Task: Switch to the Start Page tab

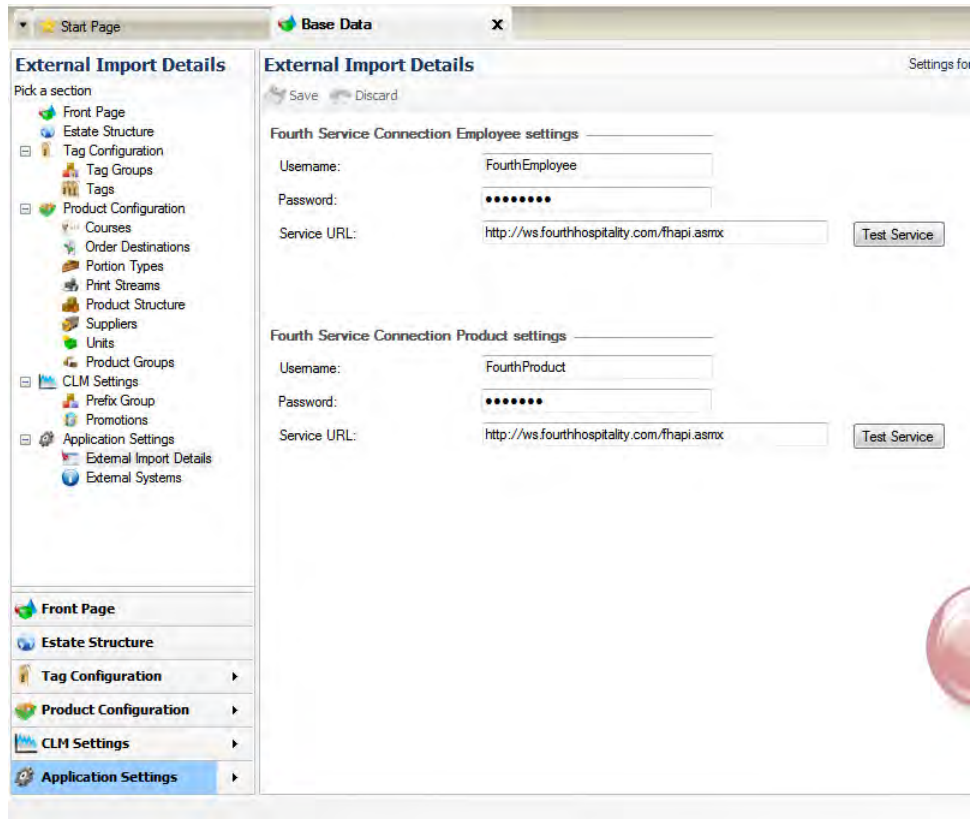Action: (150, 26)
